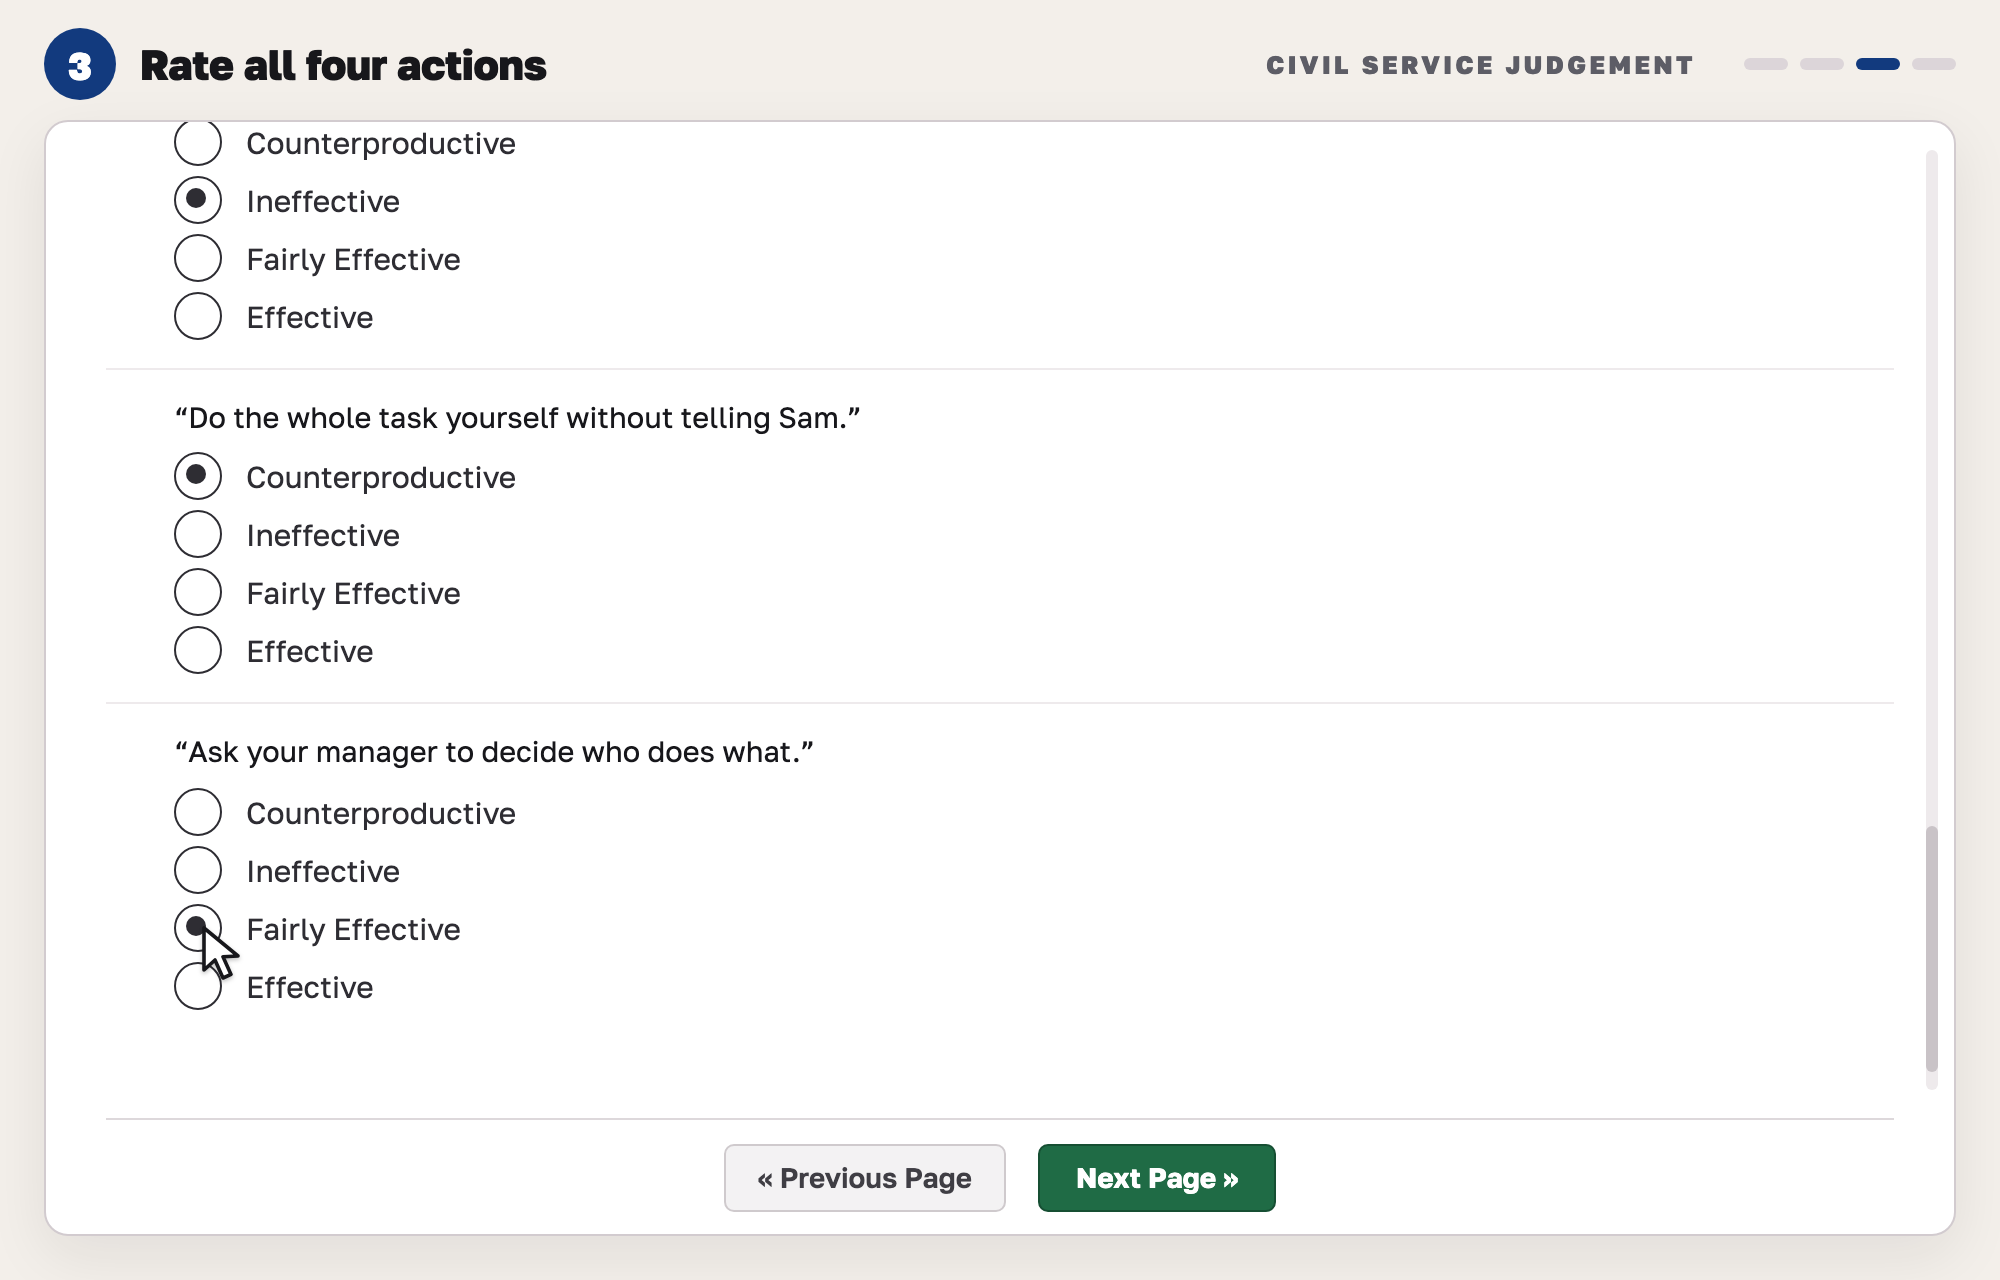Screen dimensions: 2000x1280
Task: Choose Effective for "Do the whole task yourself"
Action: click(198, 651)
